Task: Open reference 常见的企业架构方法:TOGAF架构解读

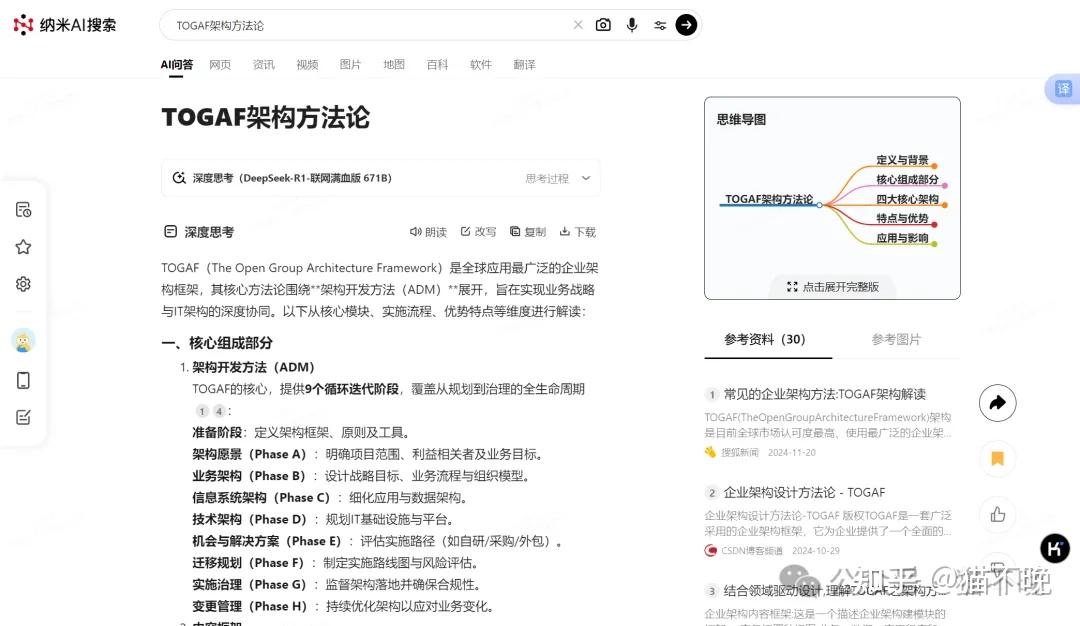Action: pyautogui.click(x=824, y=394)
